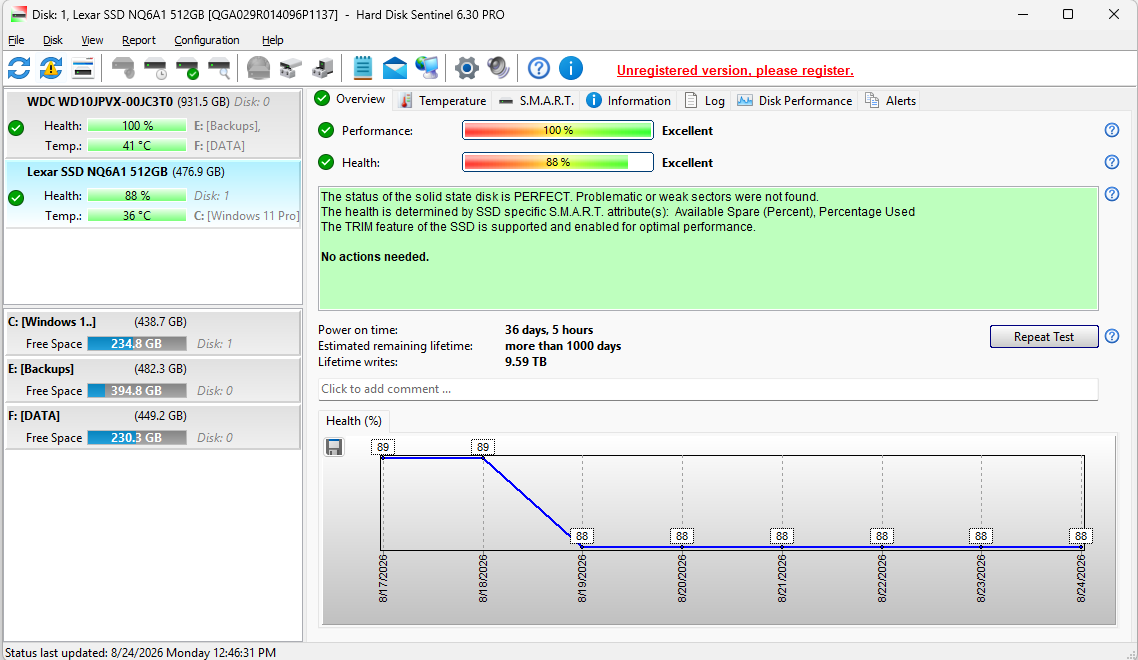Switch to the Alerts tab
Screen dimensions: 1138x660
[x=891, y=100]
